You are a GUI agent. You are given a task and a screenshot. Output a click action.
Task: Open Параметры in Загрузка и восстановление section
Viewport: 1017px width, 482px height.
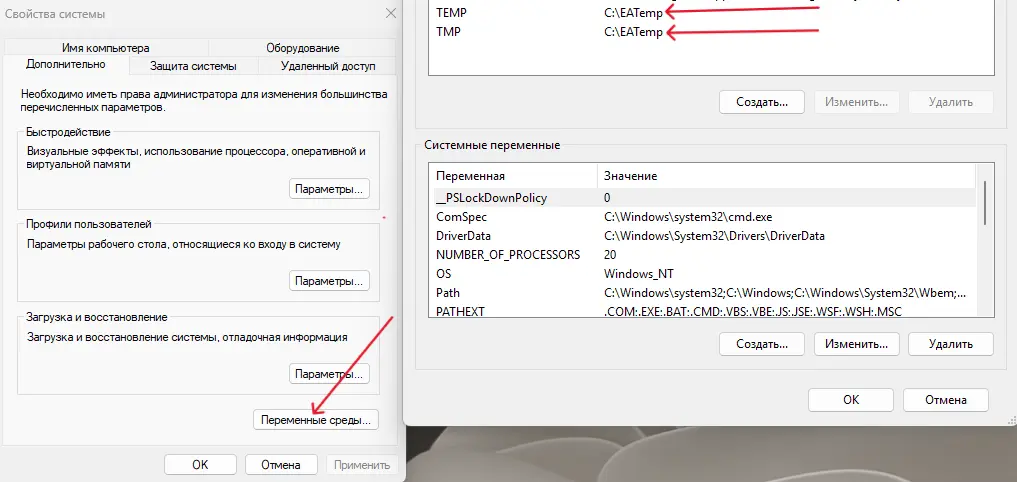[x=329, y=374]
